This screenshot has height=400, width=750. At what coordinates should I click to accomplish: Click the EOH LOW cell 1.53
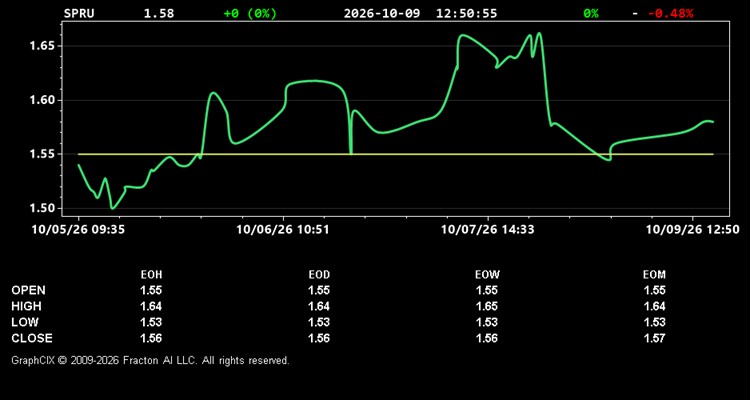[151, 322]
